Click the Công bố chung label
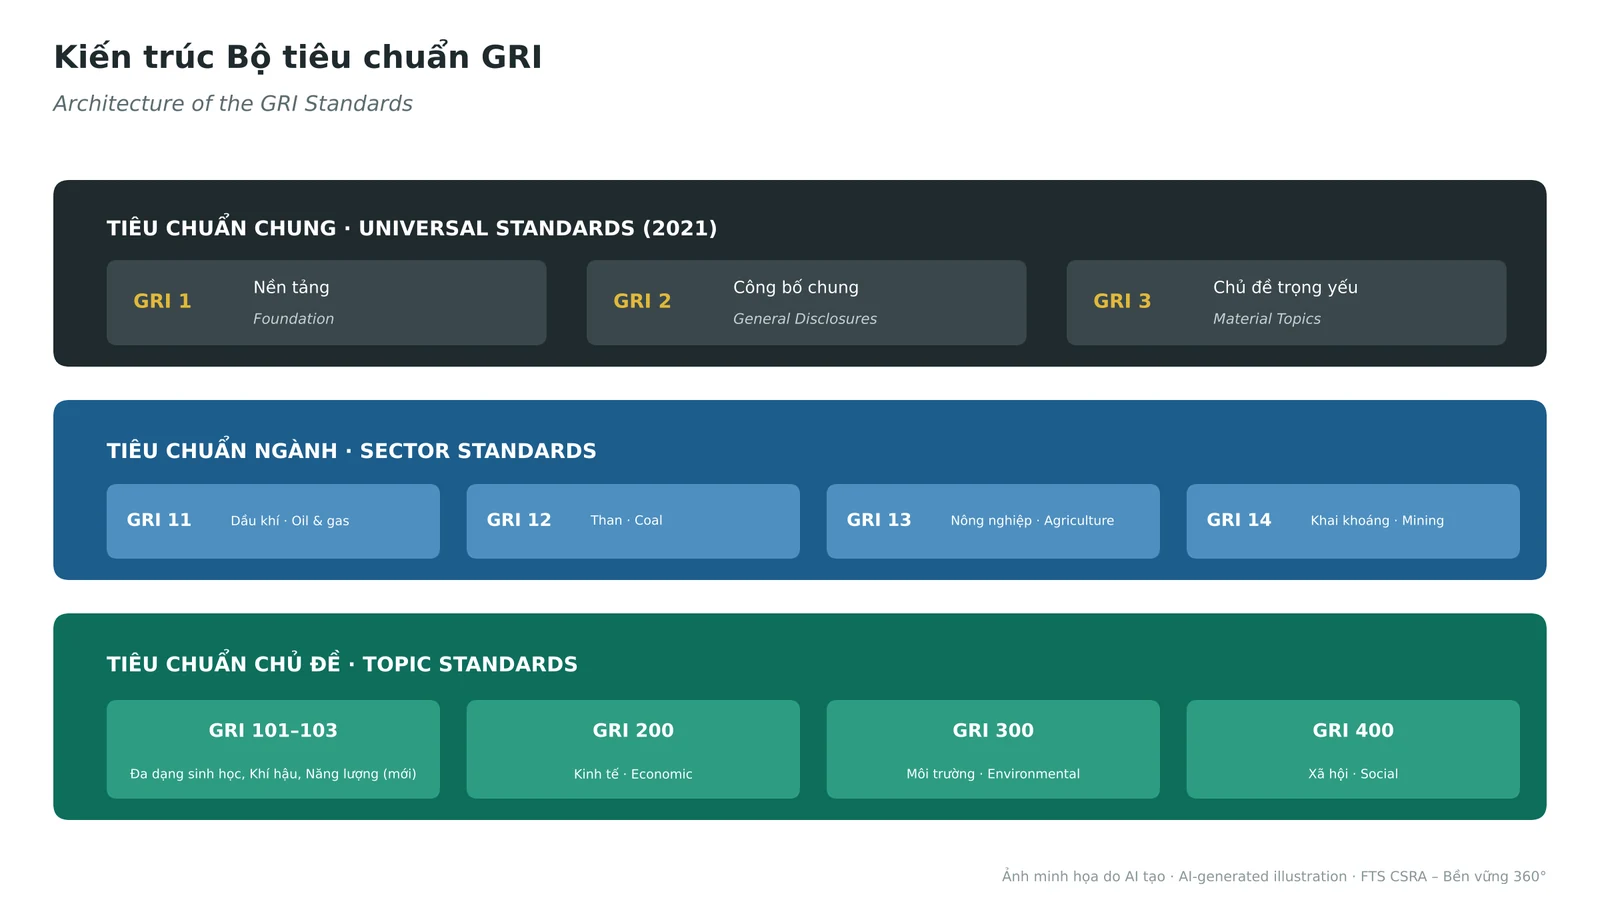 pos(796,287)
